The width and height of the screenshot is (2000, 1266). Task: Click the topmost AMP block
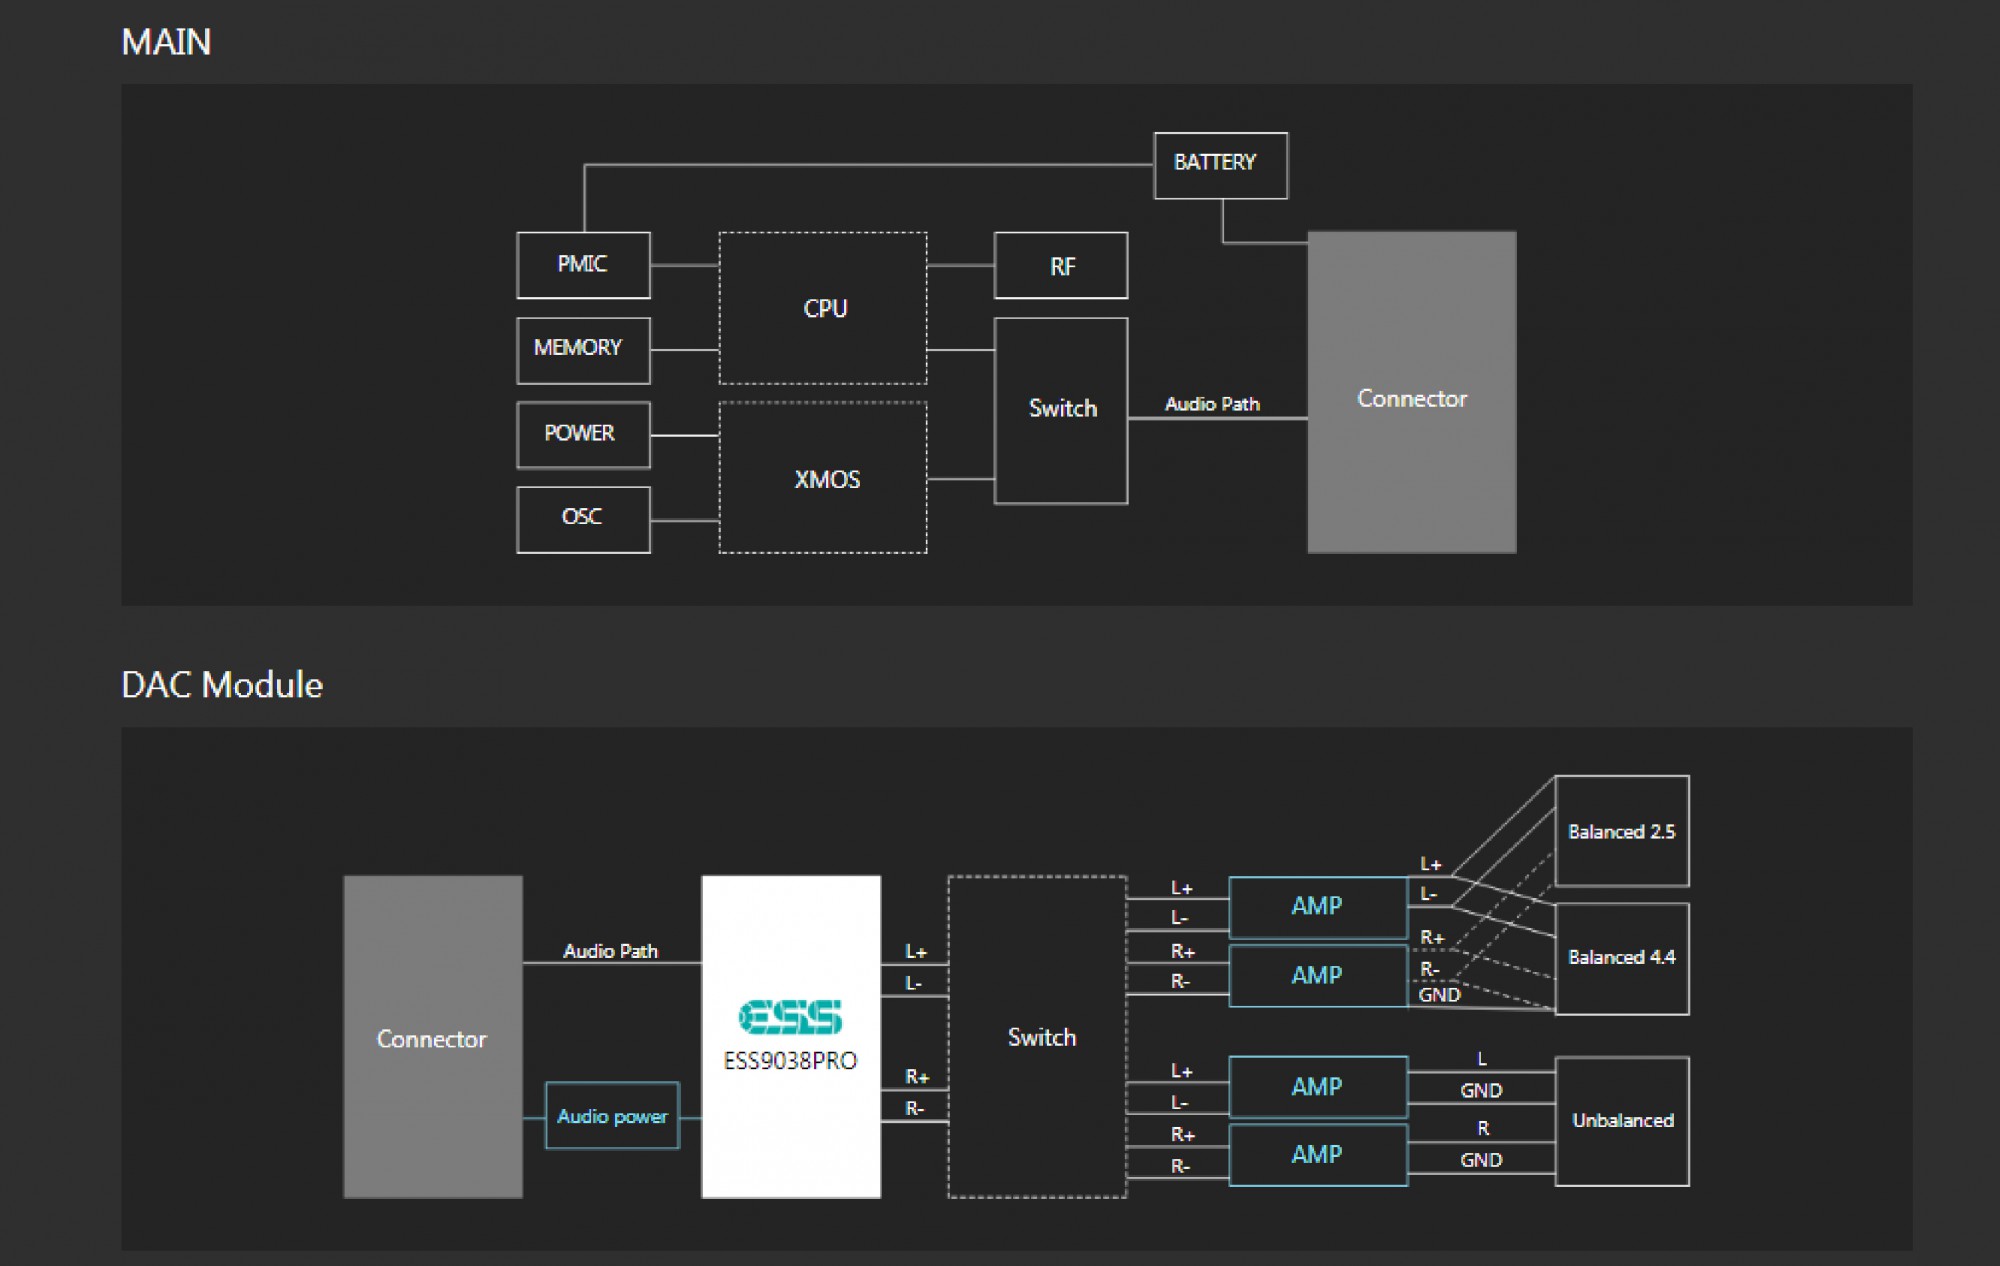[x=1317, y=906]
